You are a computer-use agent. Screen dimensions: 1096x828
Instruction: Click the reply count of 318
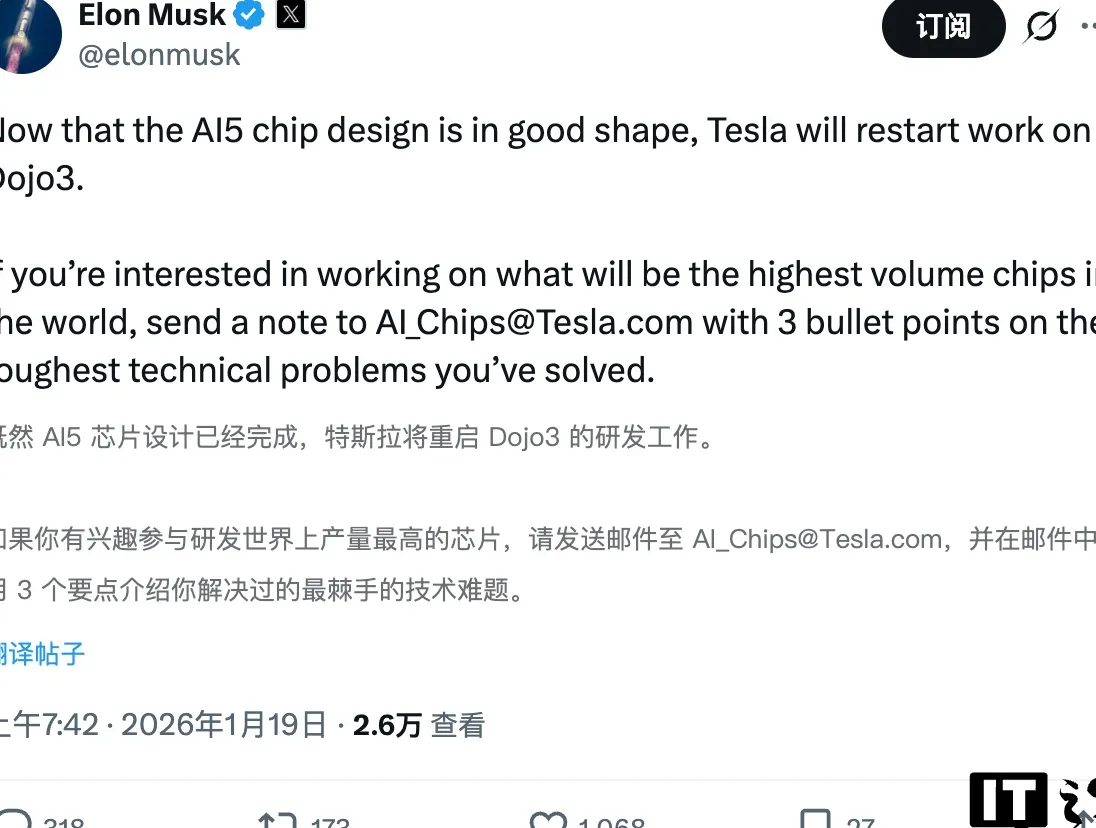60,822
